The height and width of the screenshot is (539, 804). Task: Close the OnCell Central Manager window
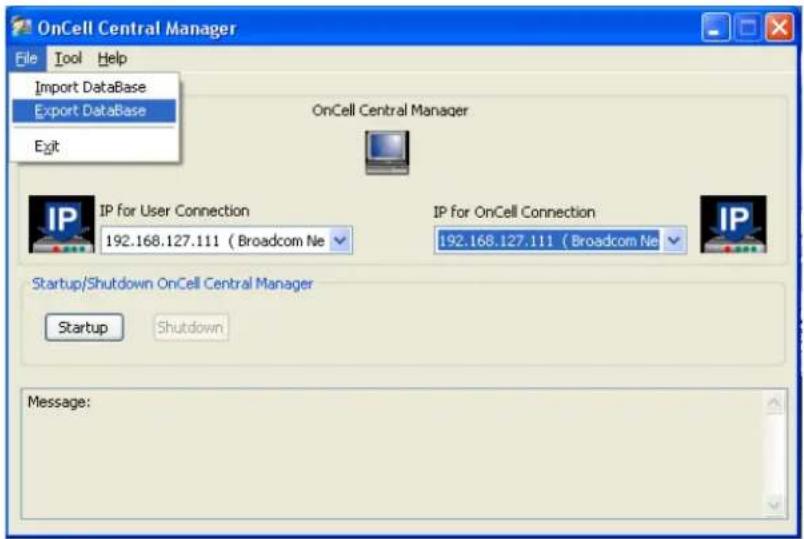pyautogui.click(x=779, y=27)
